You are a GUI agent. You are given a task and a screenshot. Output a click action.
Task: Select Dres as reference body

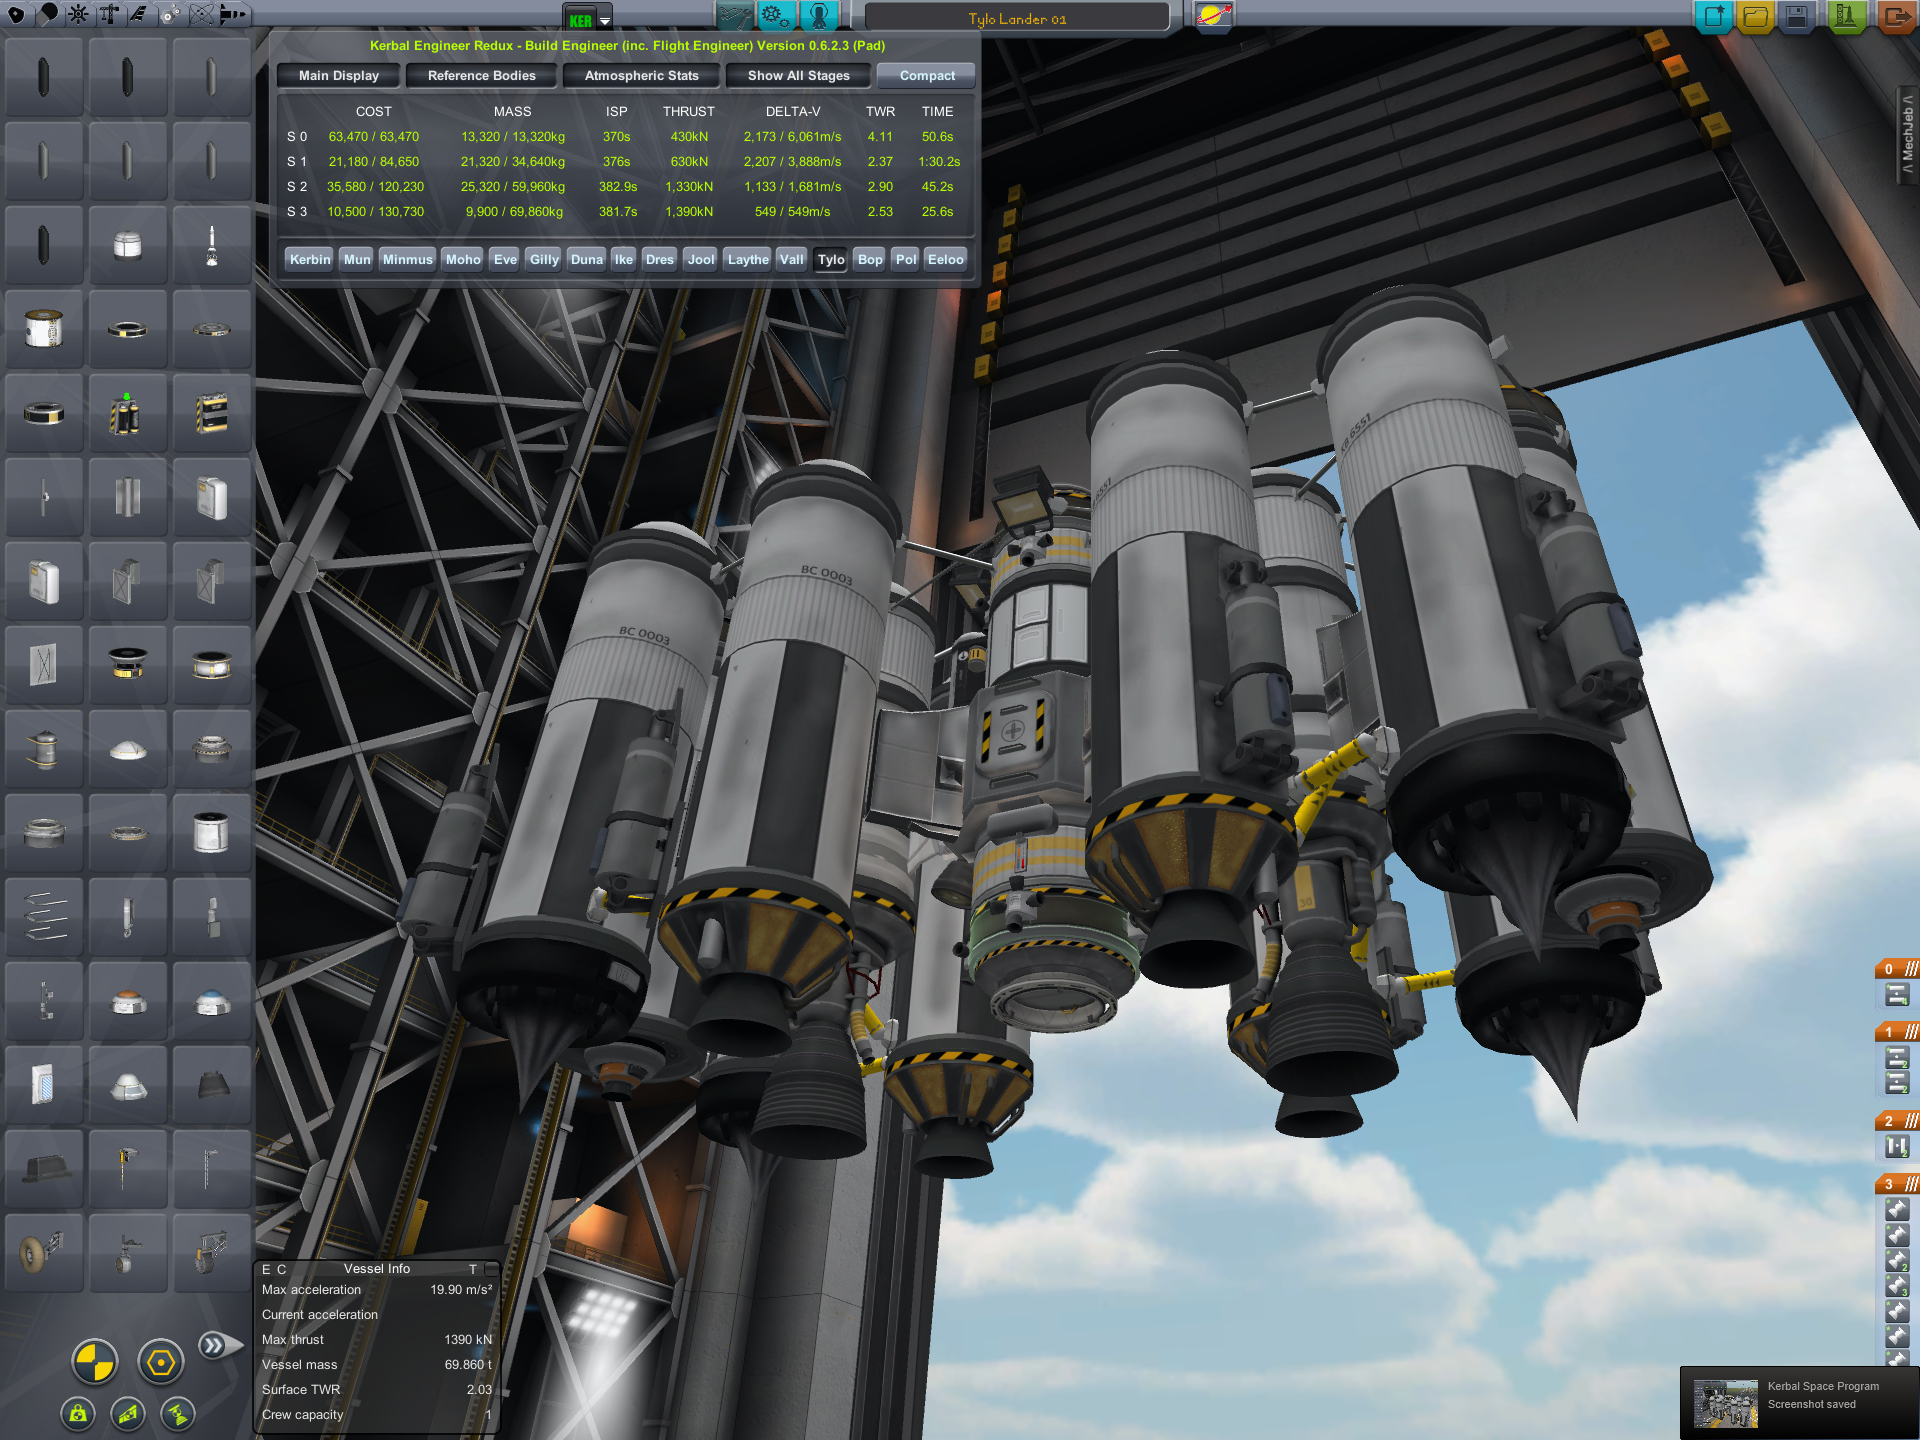[660, 260]
